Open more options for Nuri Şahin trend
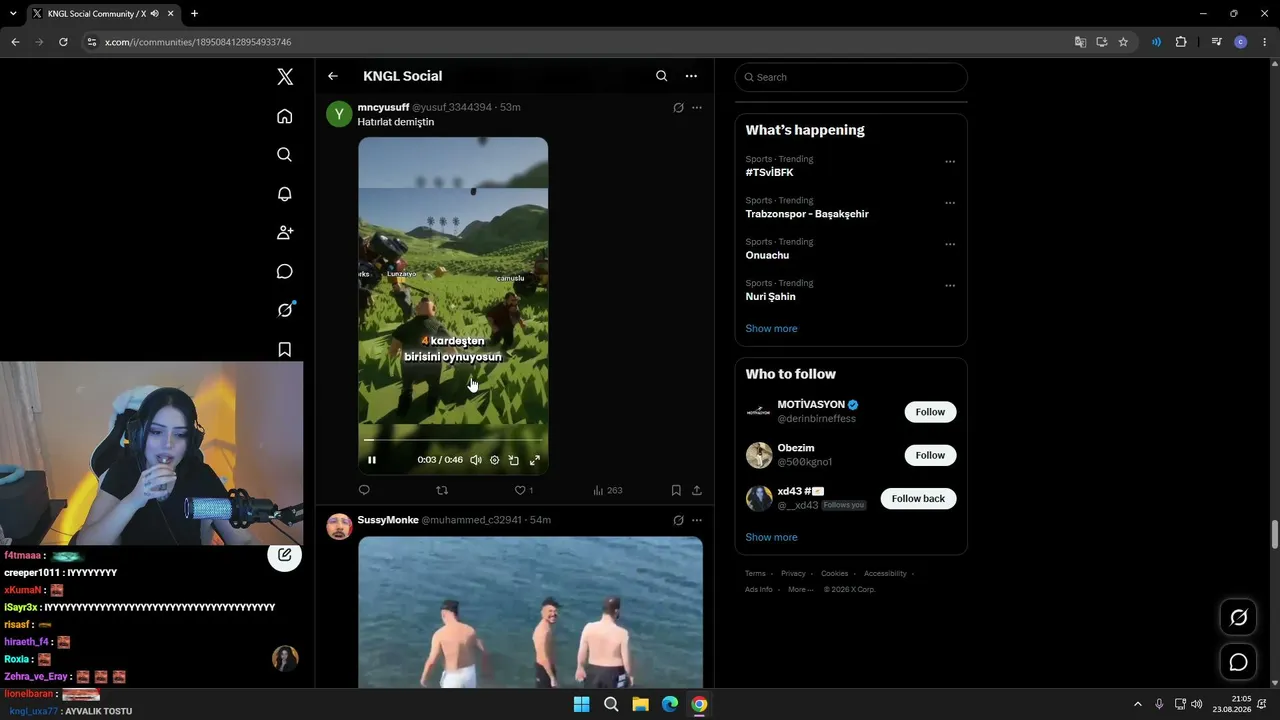 (950, 285)
